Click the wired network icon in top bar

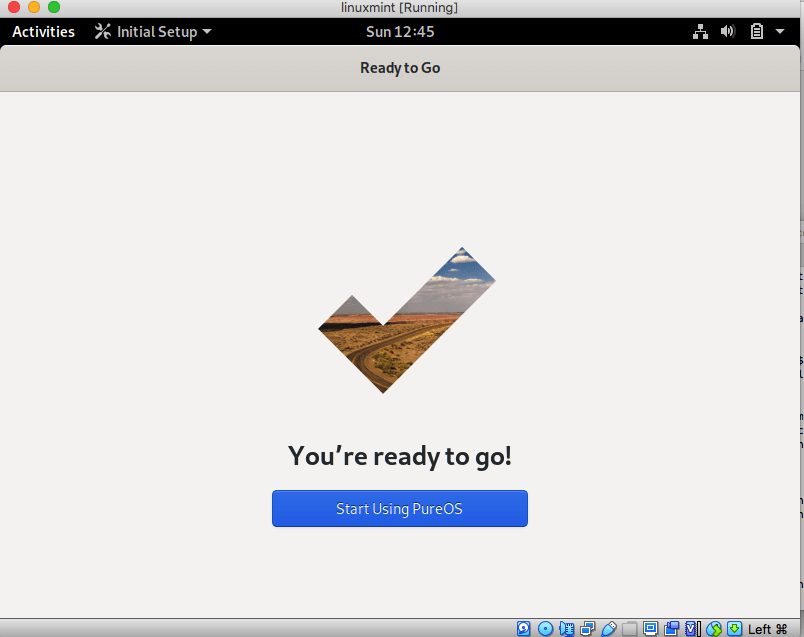700,32
